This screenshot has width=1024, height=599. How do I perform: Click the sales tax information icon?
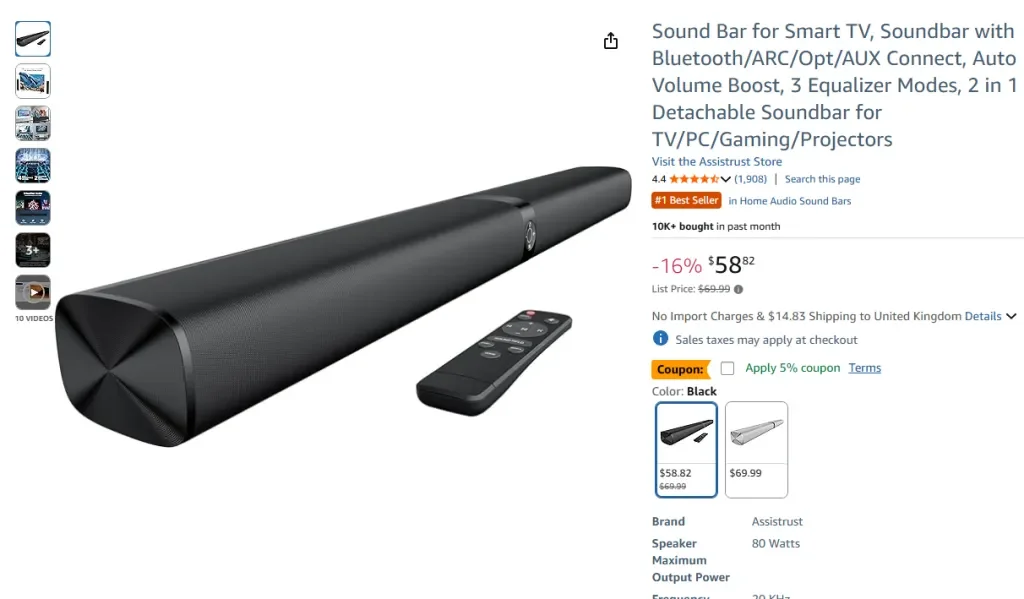[x=660, y=338]
